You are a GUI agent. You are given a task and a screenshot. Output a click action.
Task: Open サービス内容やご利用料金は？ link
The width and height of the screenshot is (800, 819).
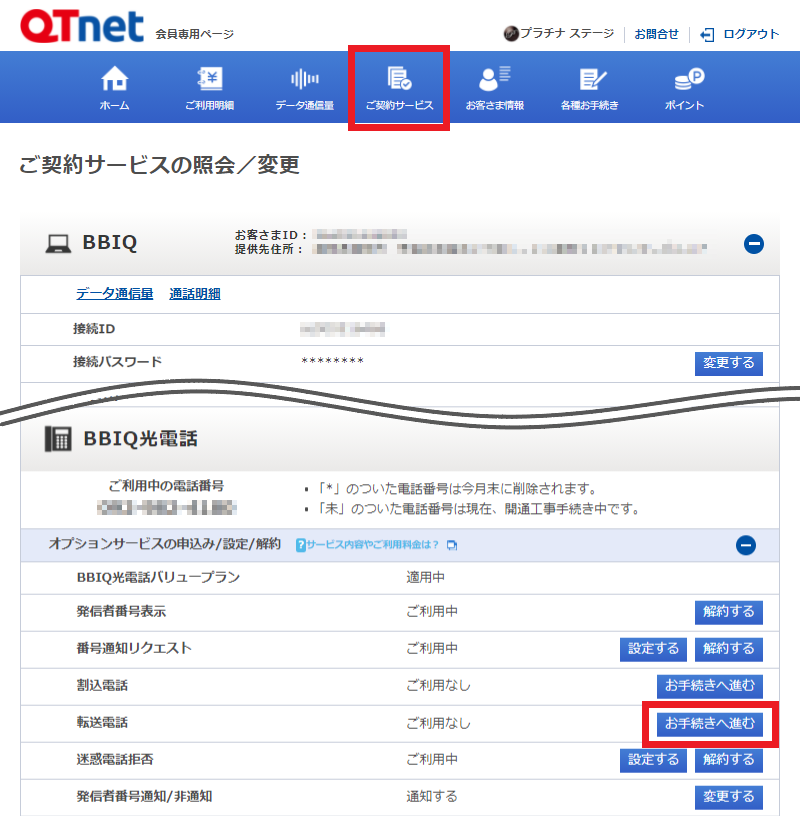click(372, 545)
